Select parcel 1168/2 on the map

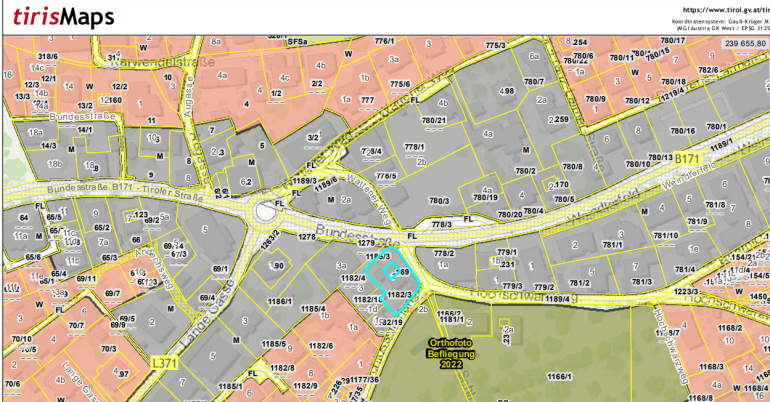[729, 327]
